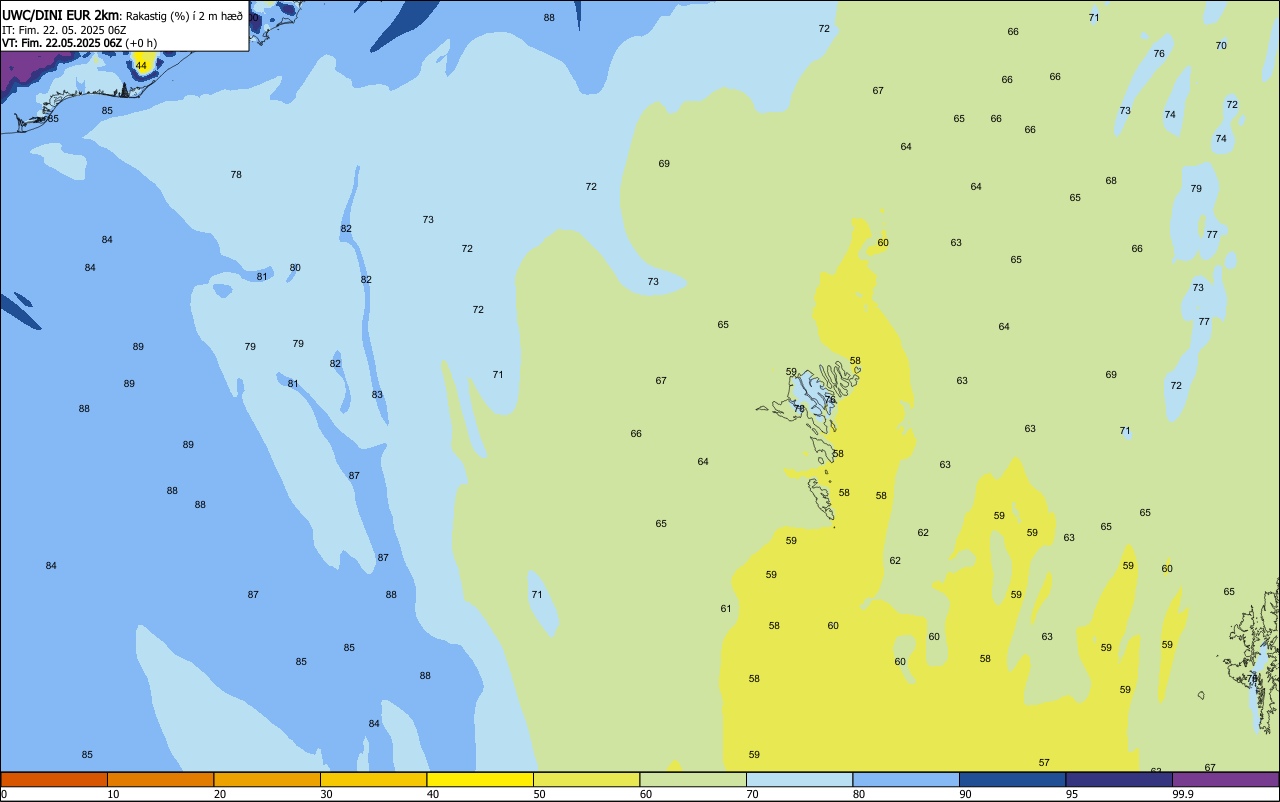The height and width of the screenshot is (802, 1280).
Task: Select the bright yellow 40–50 legend swatch
Action: click(480, 779)
